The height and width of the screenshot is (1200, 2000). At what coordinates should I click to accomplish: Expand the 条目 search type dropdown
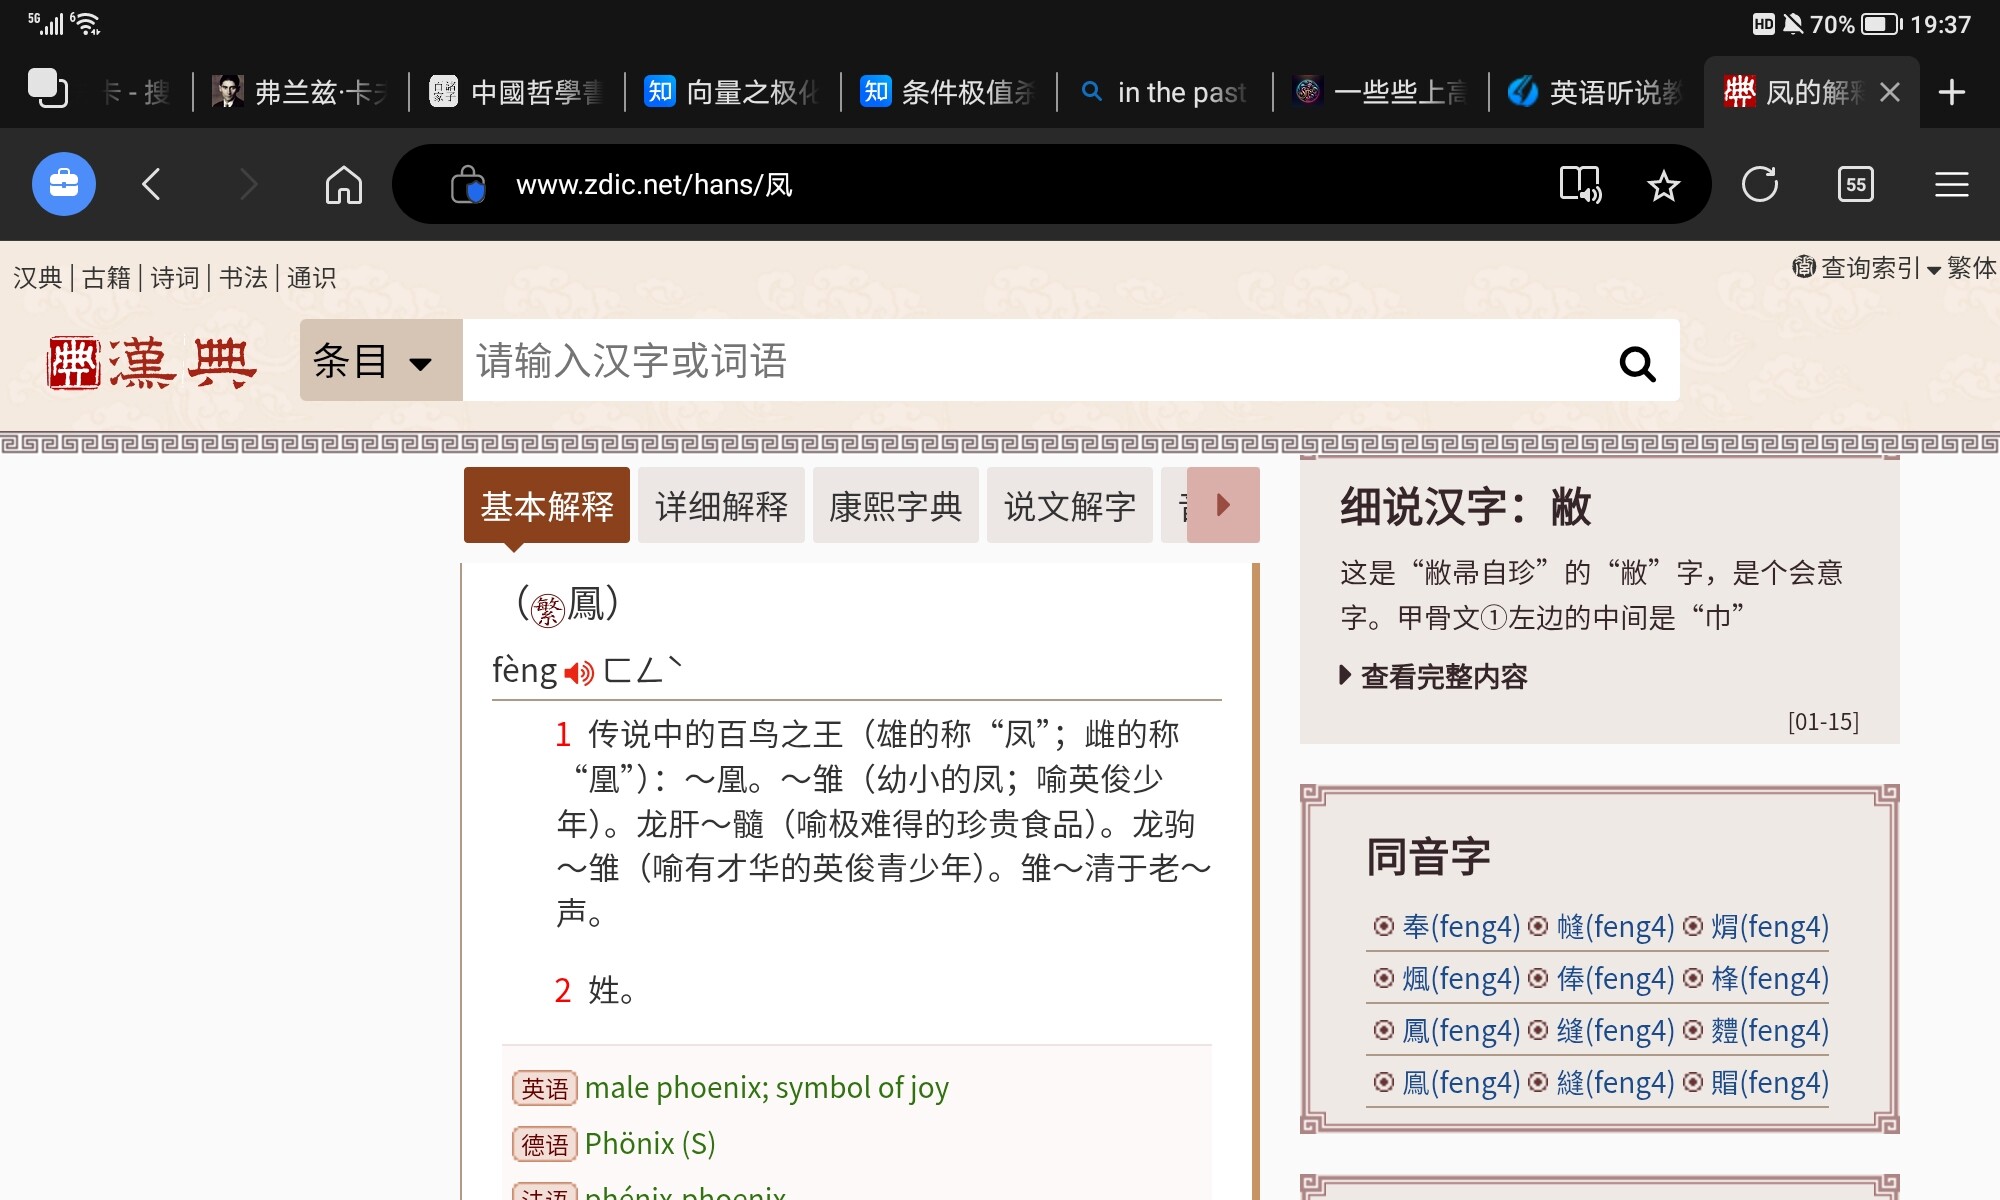pyautogui.click(x=380, y=361)
